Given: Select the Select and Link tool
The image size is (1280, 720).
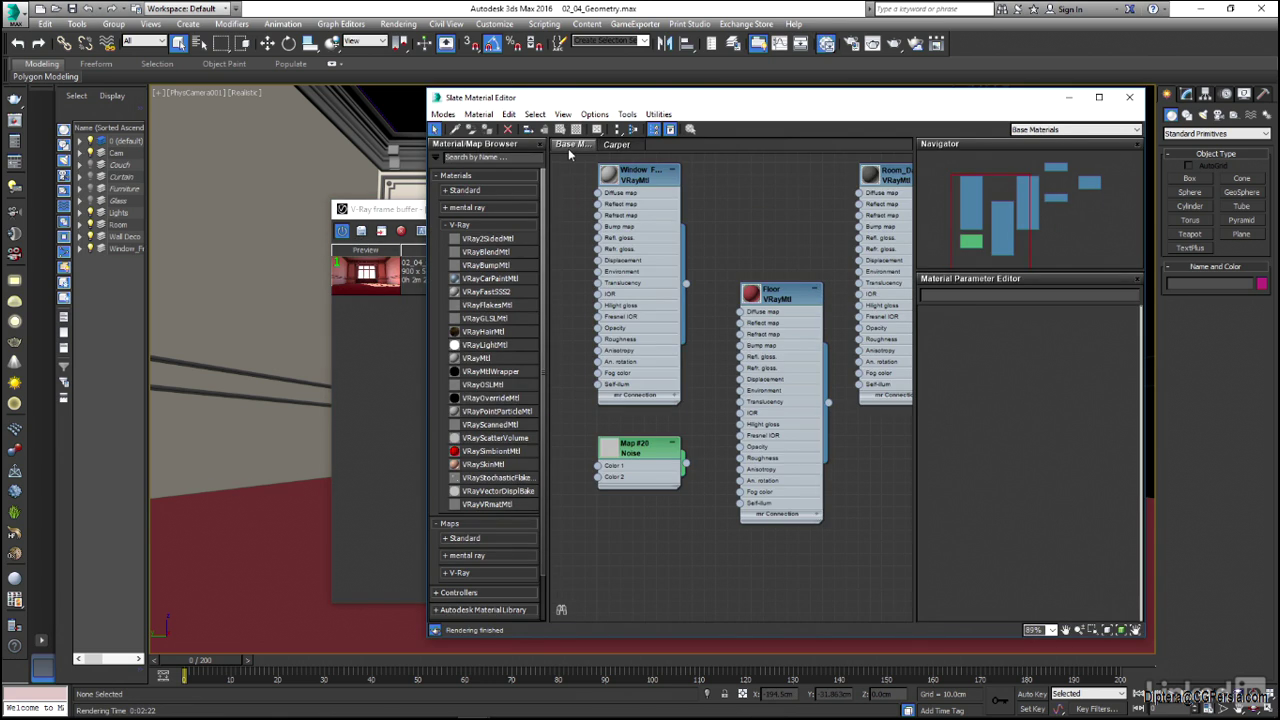Looking at the screenshot, I should click(64, 43).
